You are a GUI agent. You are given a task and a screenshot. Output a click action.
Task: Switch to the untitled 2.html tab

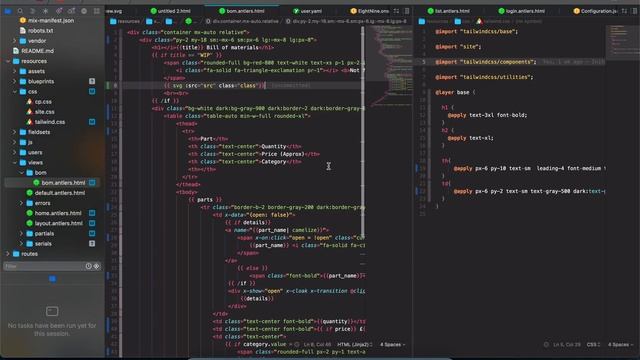(x=171, y=11)
